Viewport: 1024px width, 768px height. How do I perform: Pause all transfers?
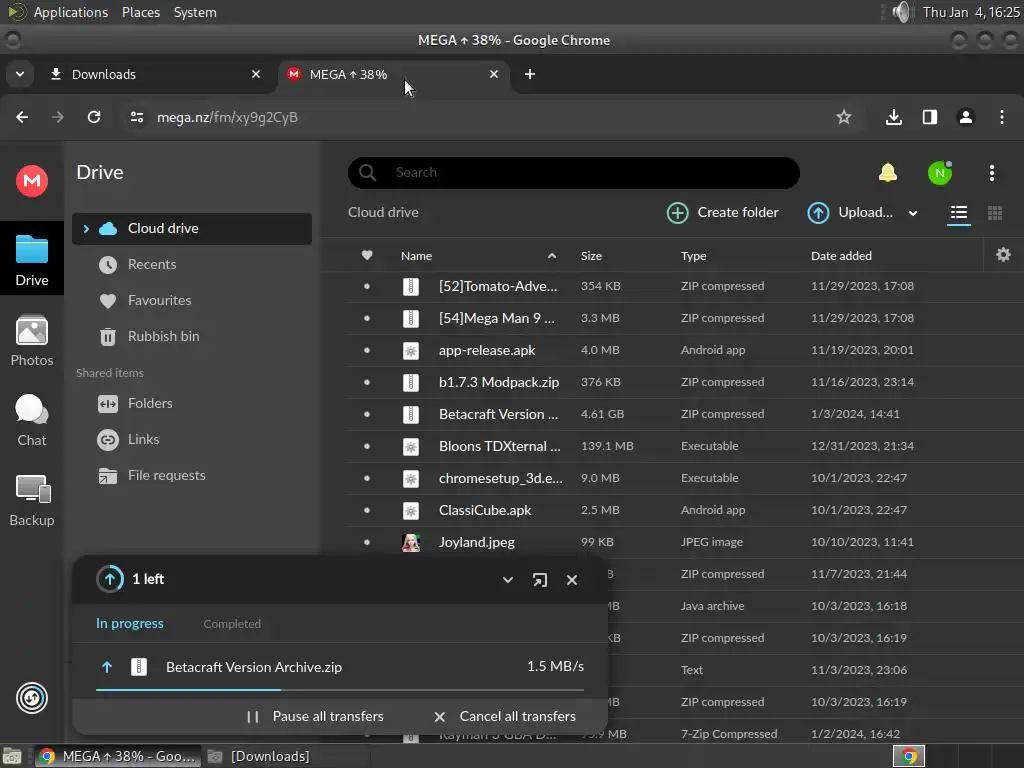(x=315, y=716)
